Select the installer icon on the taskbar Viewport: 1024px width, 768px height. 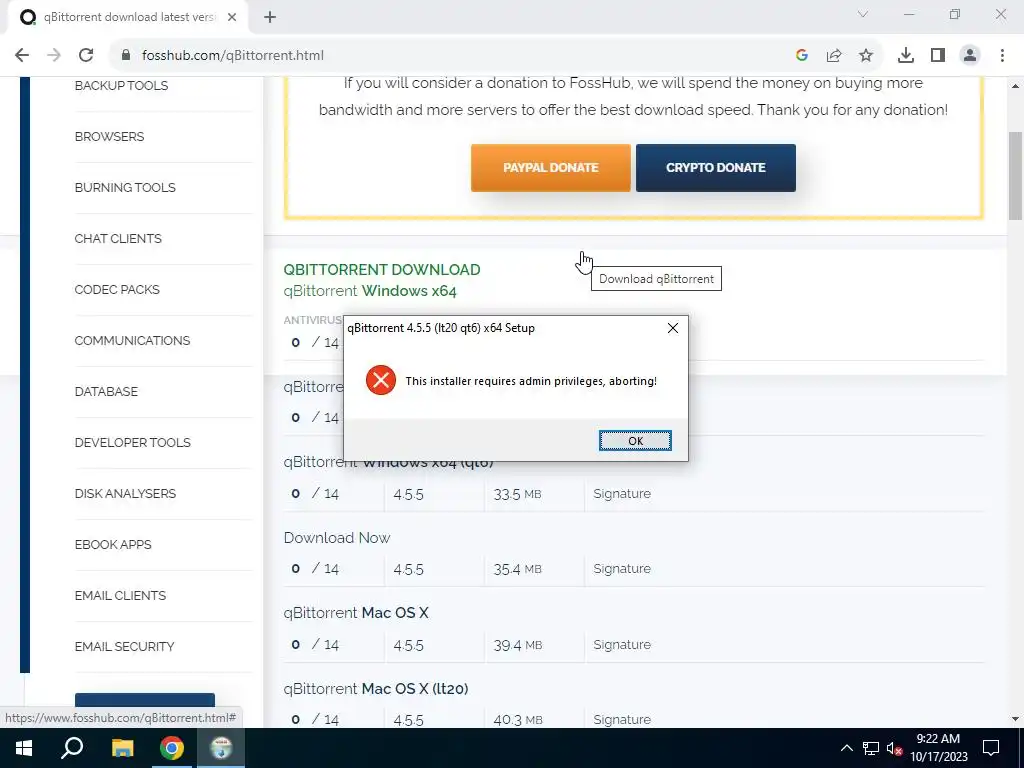221,748
